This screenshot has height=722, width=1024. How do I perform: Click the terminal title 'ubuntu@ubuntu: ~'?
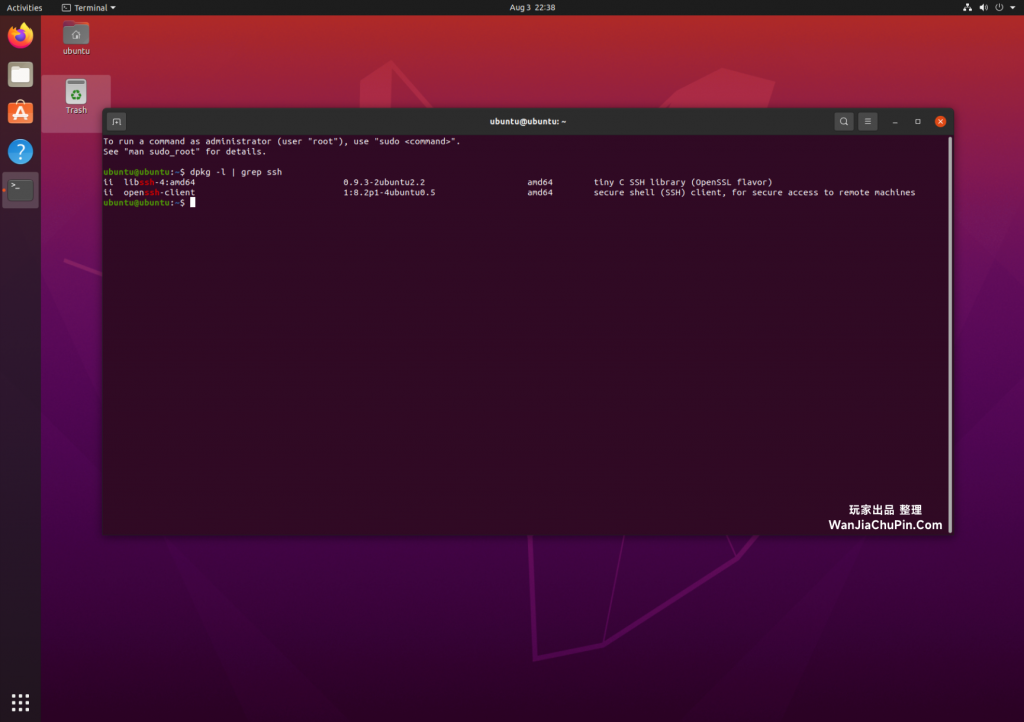tap(528, 121)
